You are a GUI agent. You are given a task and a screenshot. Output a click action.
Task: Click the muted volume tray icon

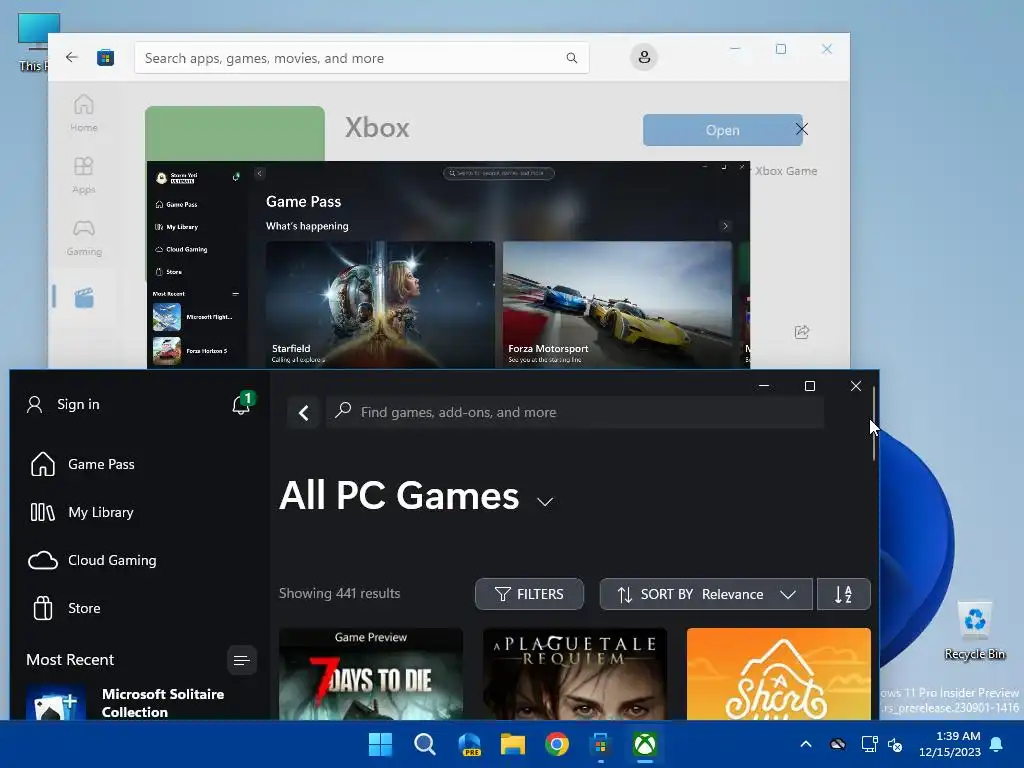[x=895, y=744]
